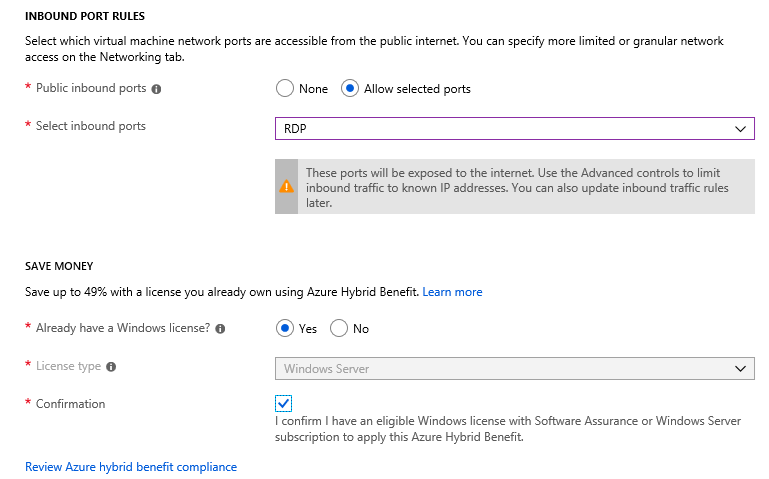Click the orange warning triangle icon
Screen dimensions: 769x479
click(286, 186)
